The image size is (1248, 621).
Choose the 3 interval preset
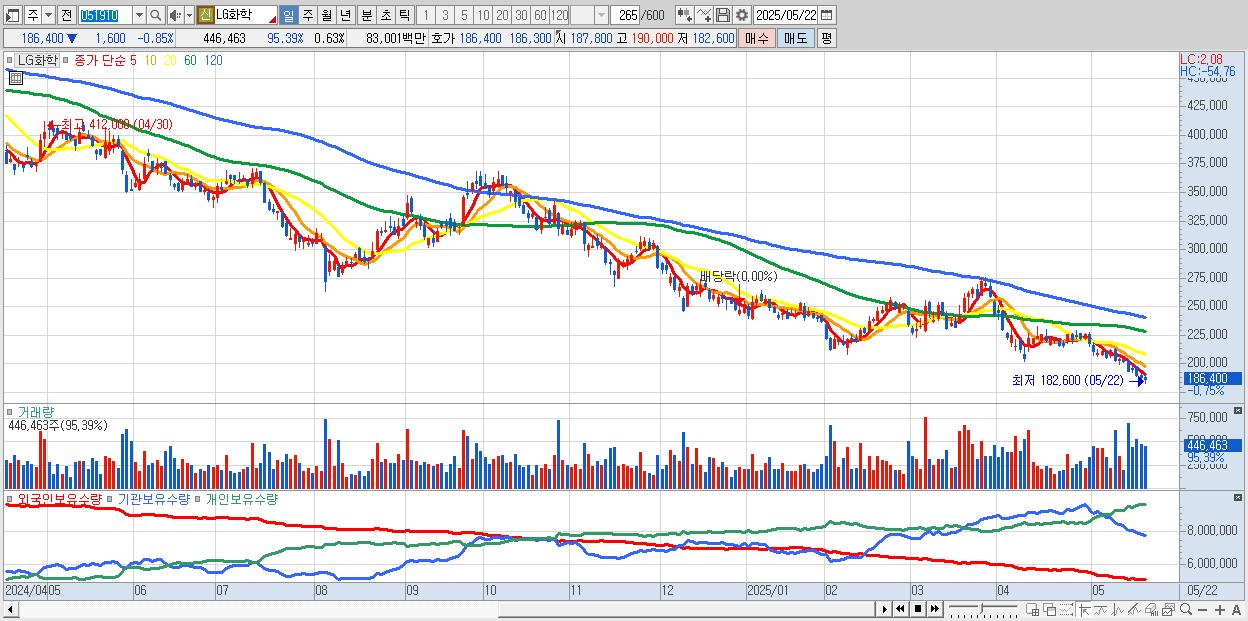coord(445,15)
